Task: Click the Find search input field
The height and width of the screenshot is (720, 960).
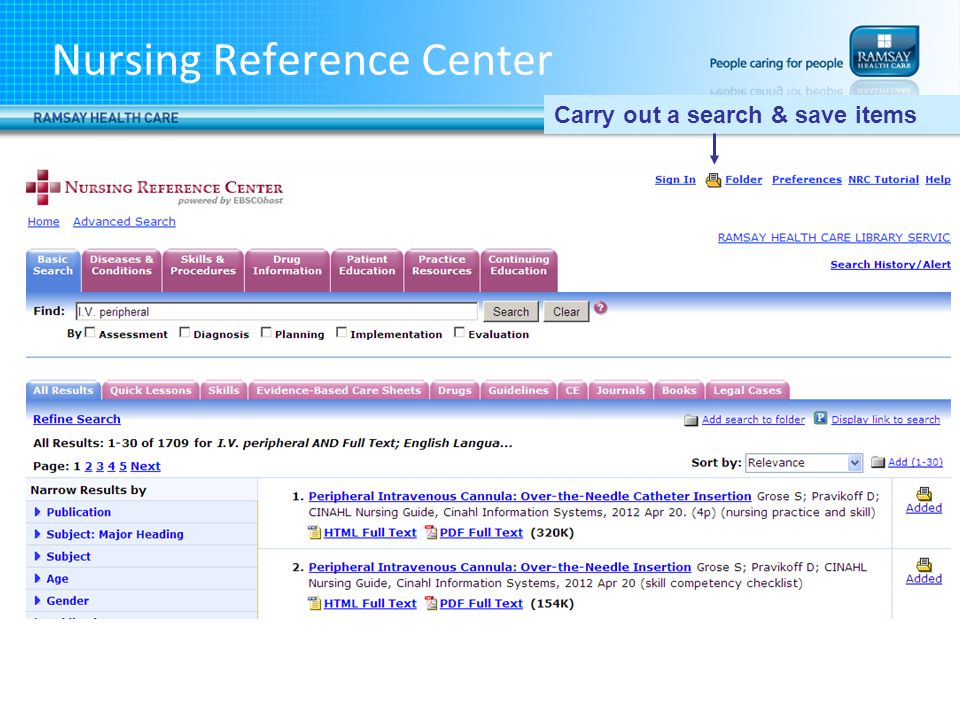Action: tap(277, 312)
